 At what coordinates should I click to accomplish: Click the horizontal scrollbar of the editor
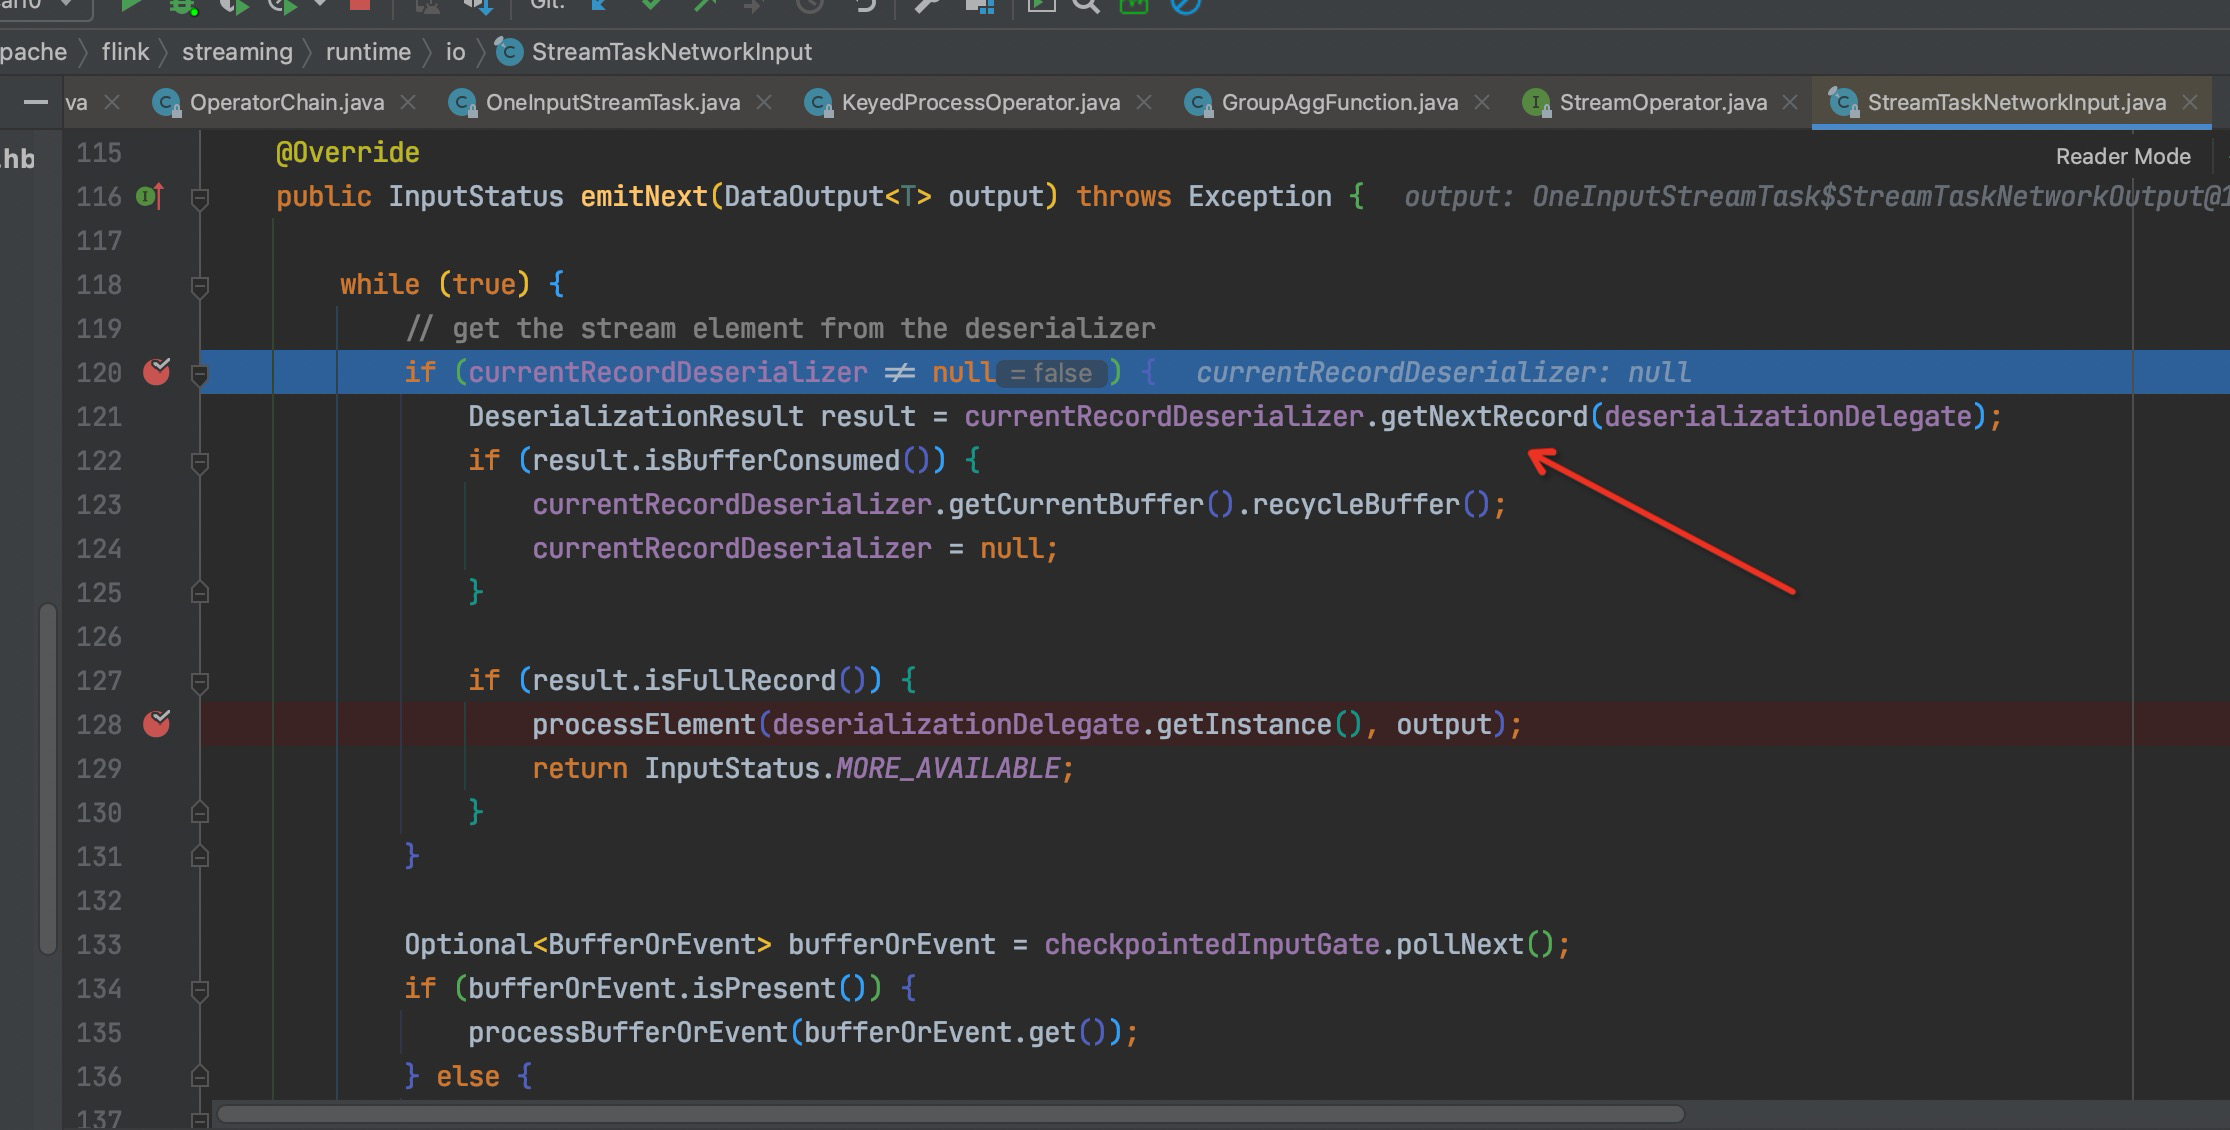point(950,1114)
